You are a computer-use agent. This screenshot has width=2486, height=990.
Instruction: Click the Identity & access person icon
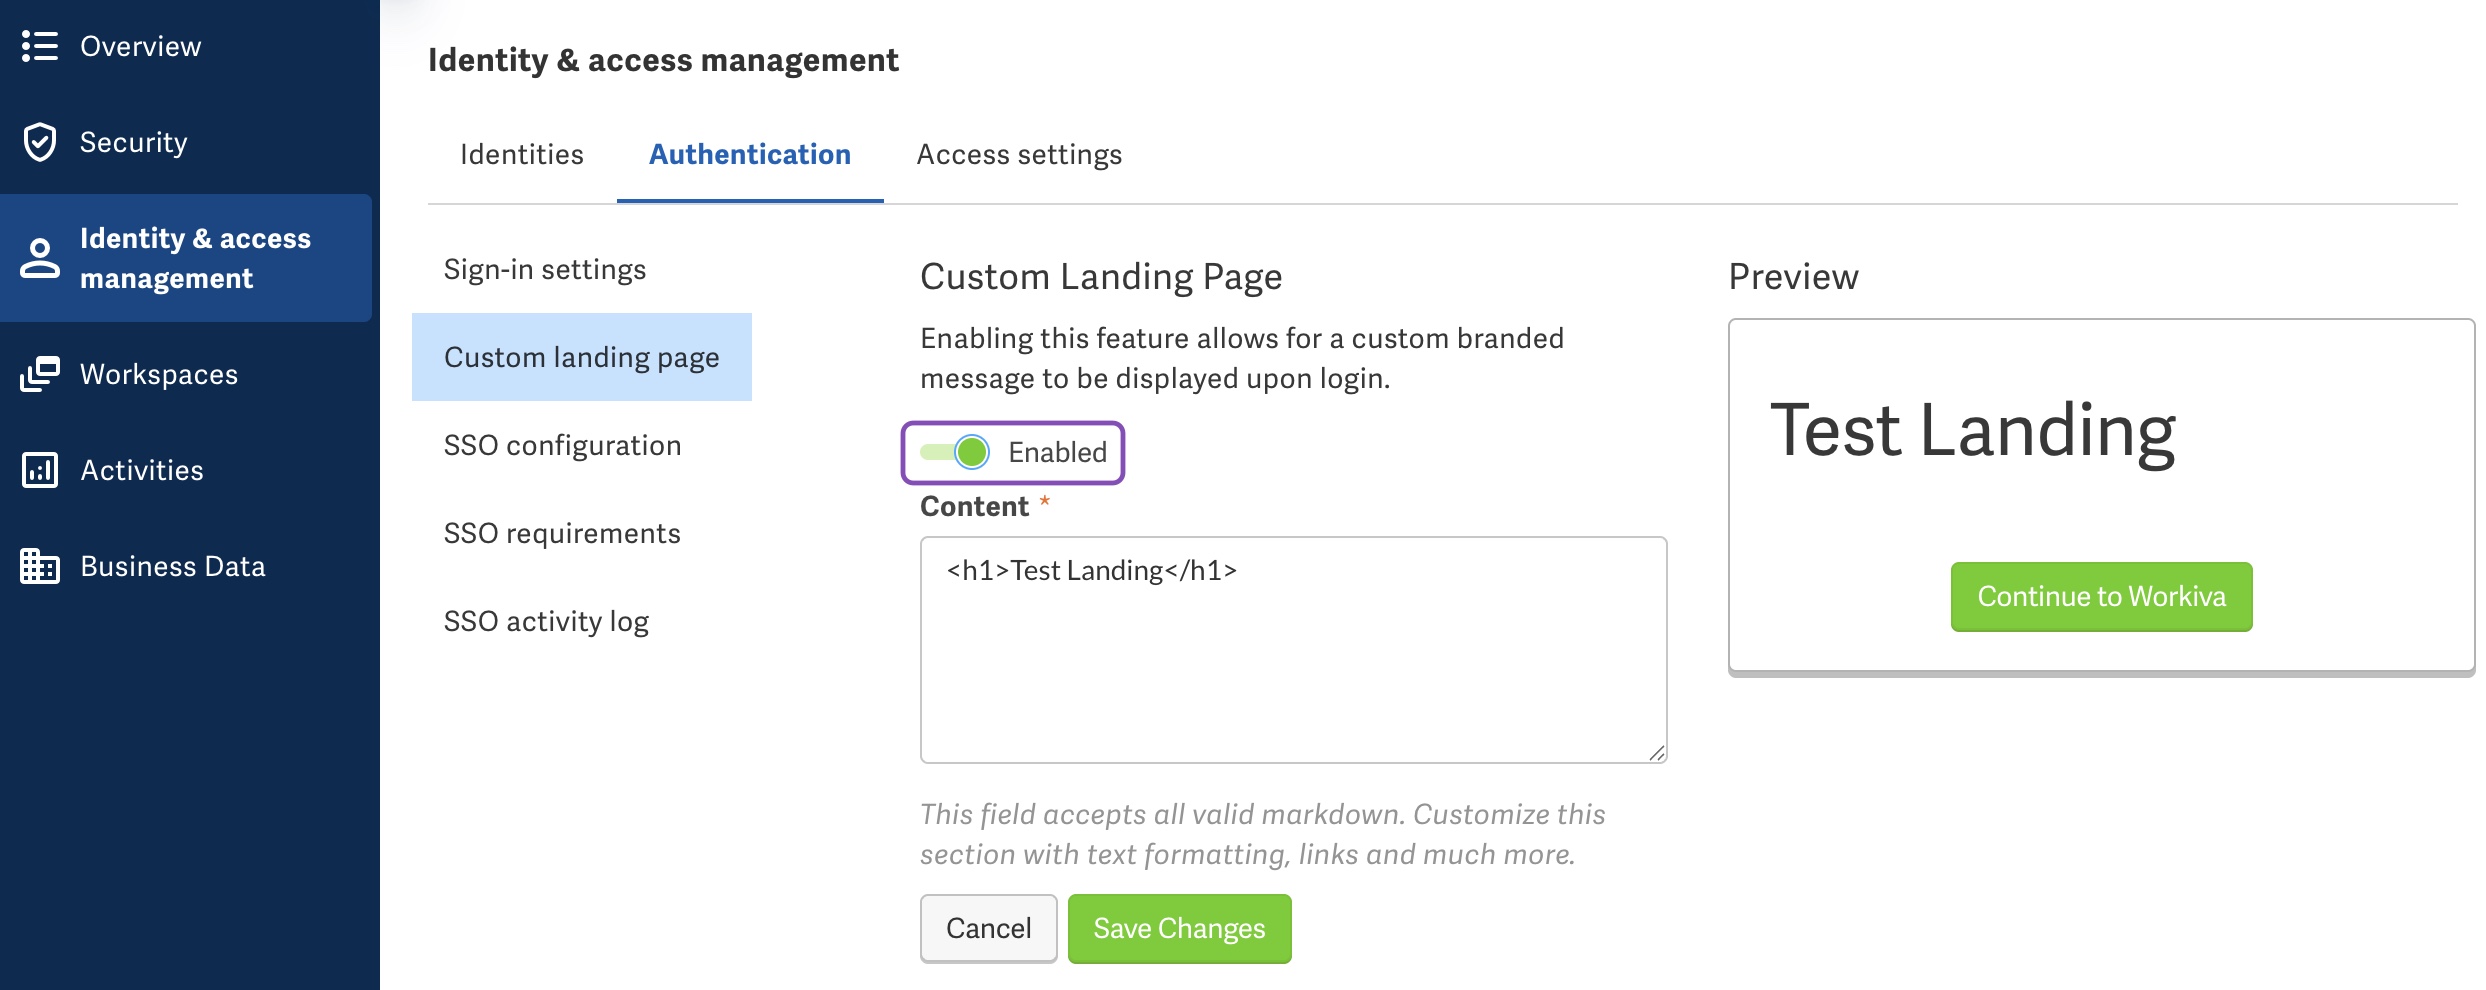pos(40,258)
